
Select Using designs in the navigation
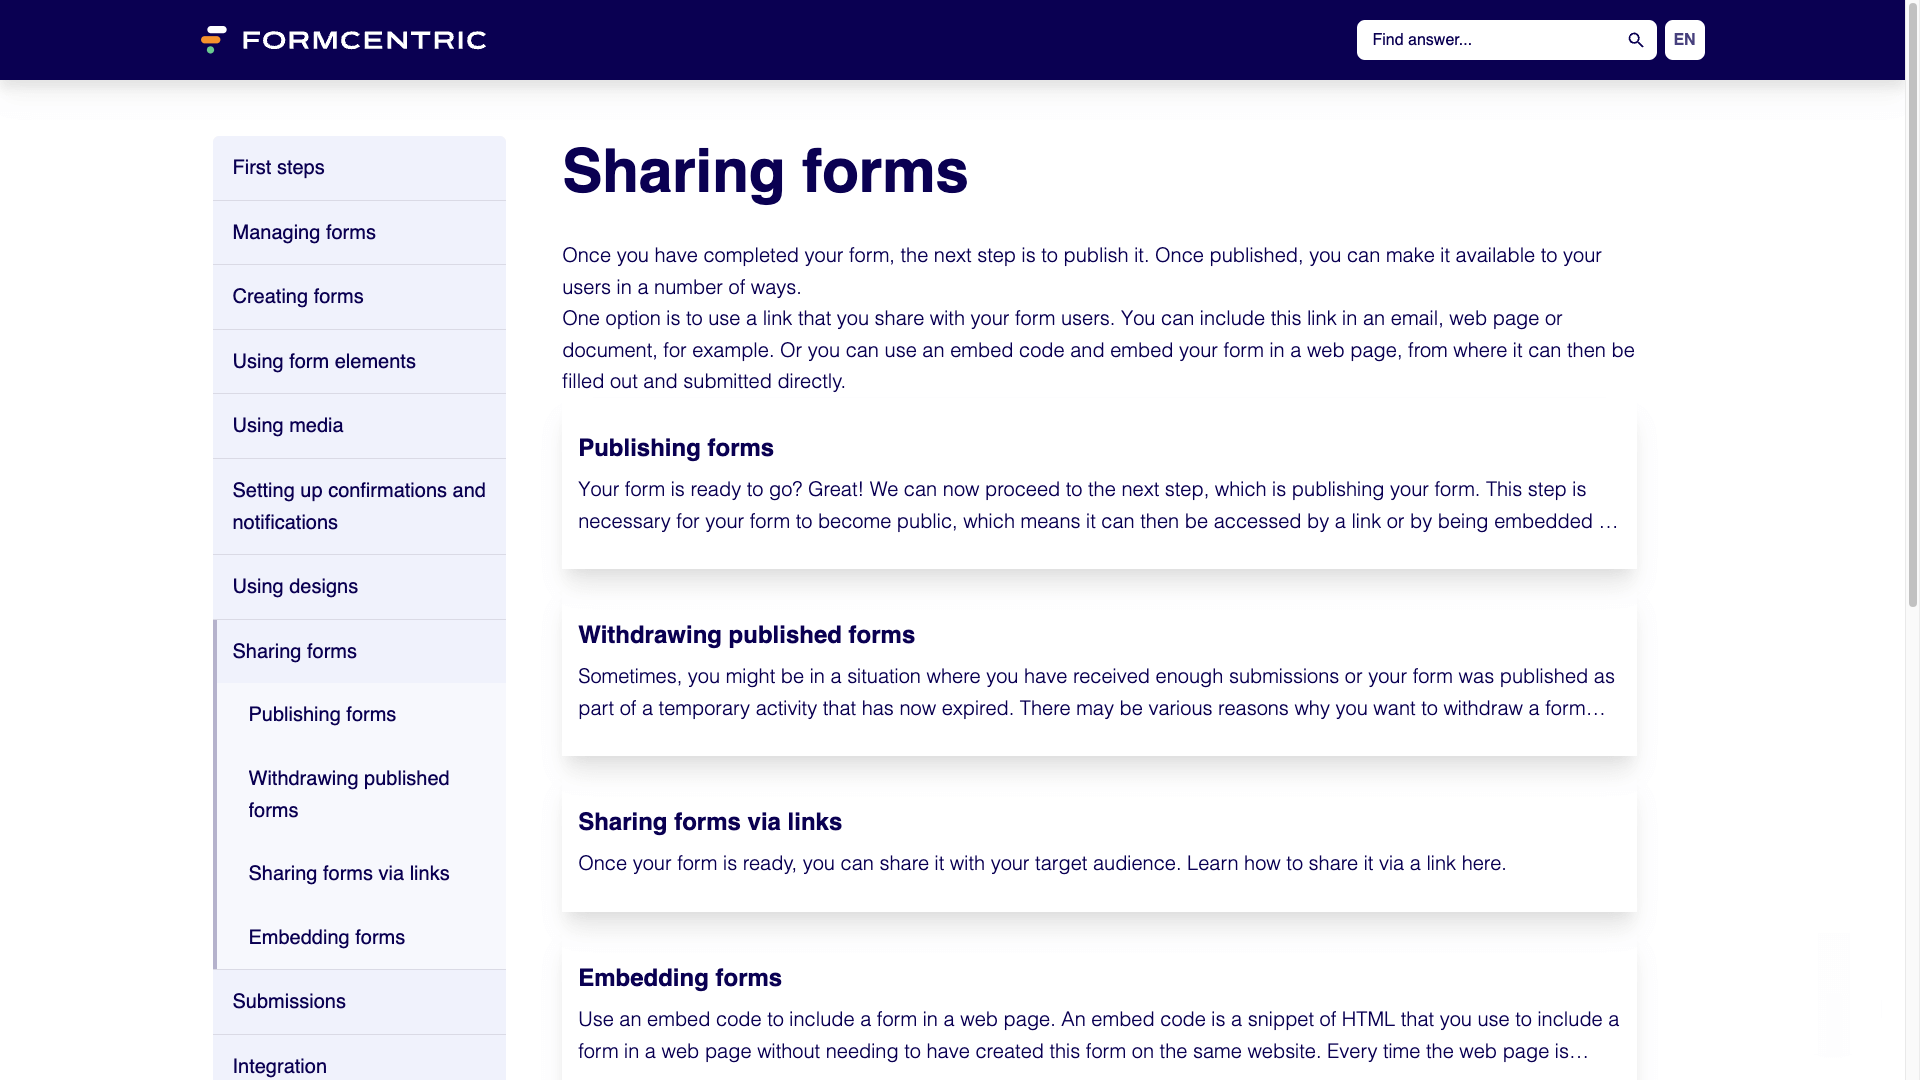pos(295,586)
